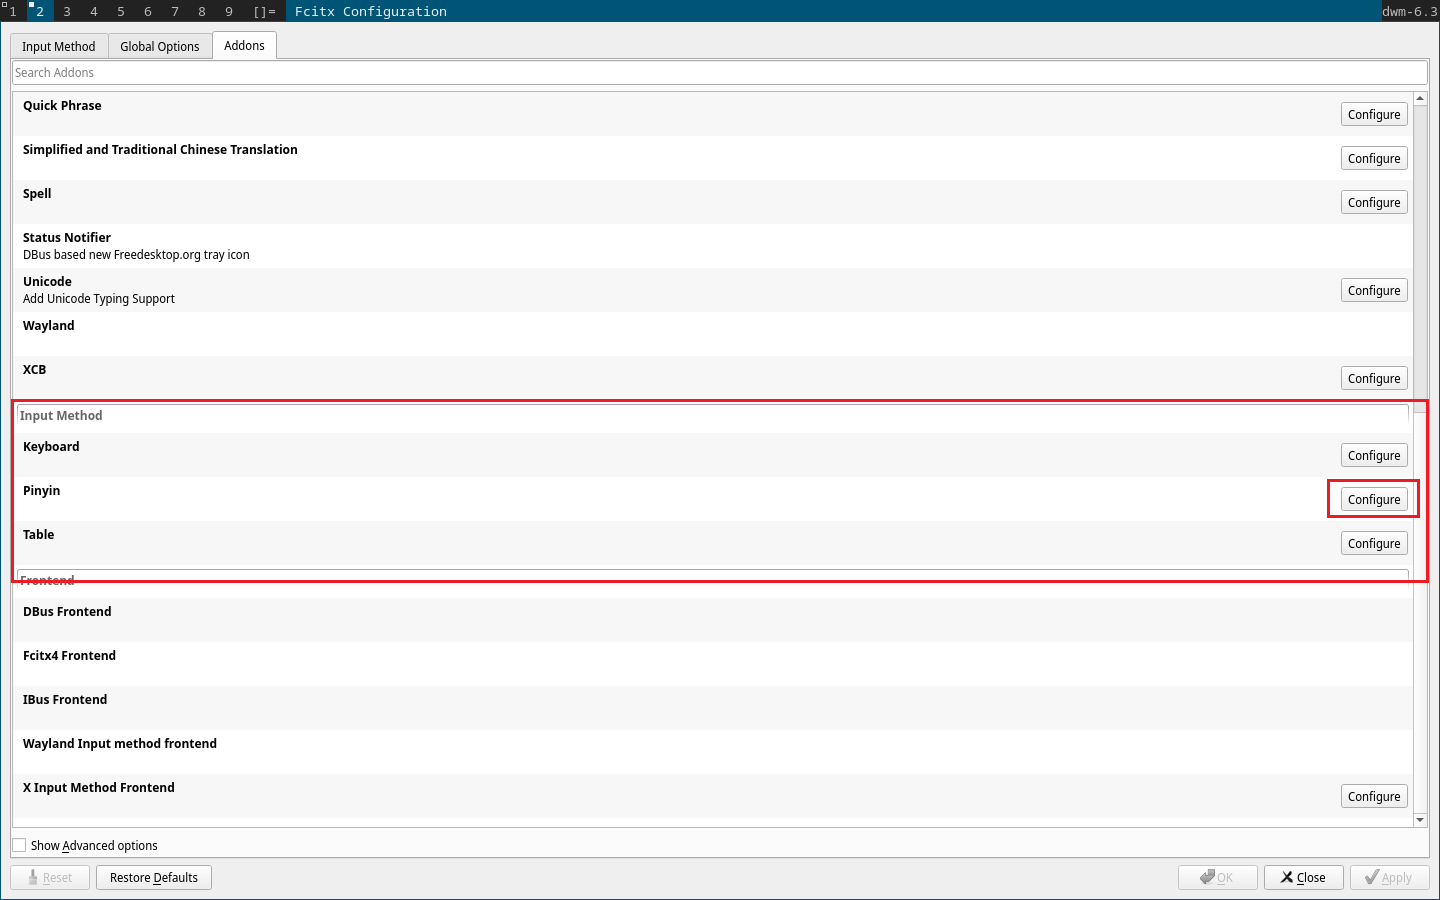Switch to dwm workspace tag 5
Image resolution: width=1440 pixels, height=900 pixels.
click(x=121, y=11)
